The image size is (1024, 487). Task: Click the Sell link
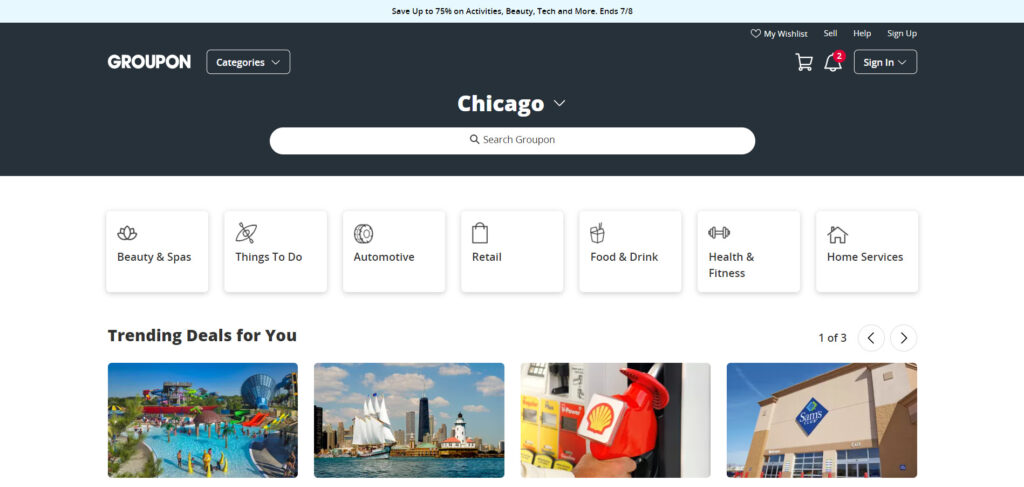pyautogui.click(x=830, y=34)
